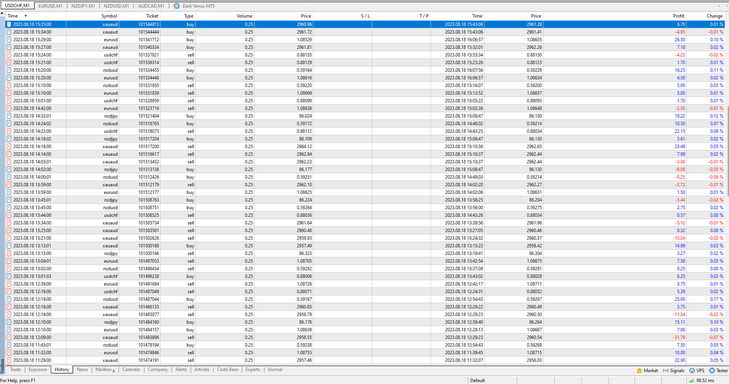The height and width of the screenshot is (384, 729).
Task: Switch to the NZDJPY,M1 chart tab
Action: (x=83, y=6)
